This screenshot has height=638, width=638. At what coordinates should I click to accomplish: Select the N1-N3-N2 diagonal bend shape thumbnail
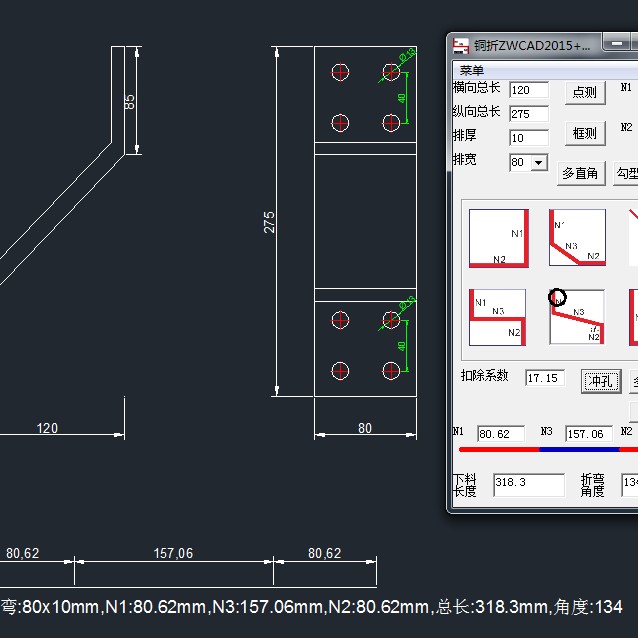coord(577,238)
